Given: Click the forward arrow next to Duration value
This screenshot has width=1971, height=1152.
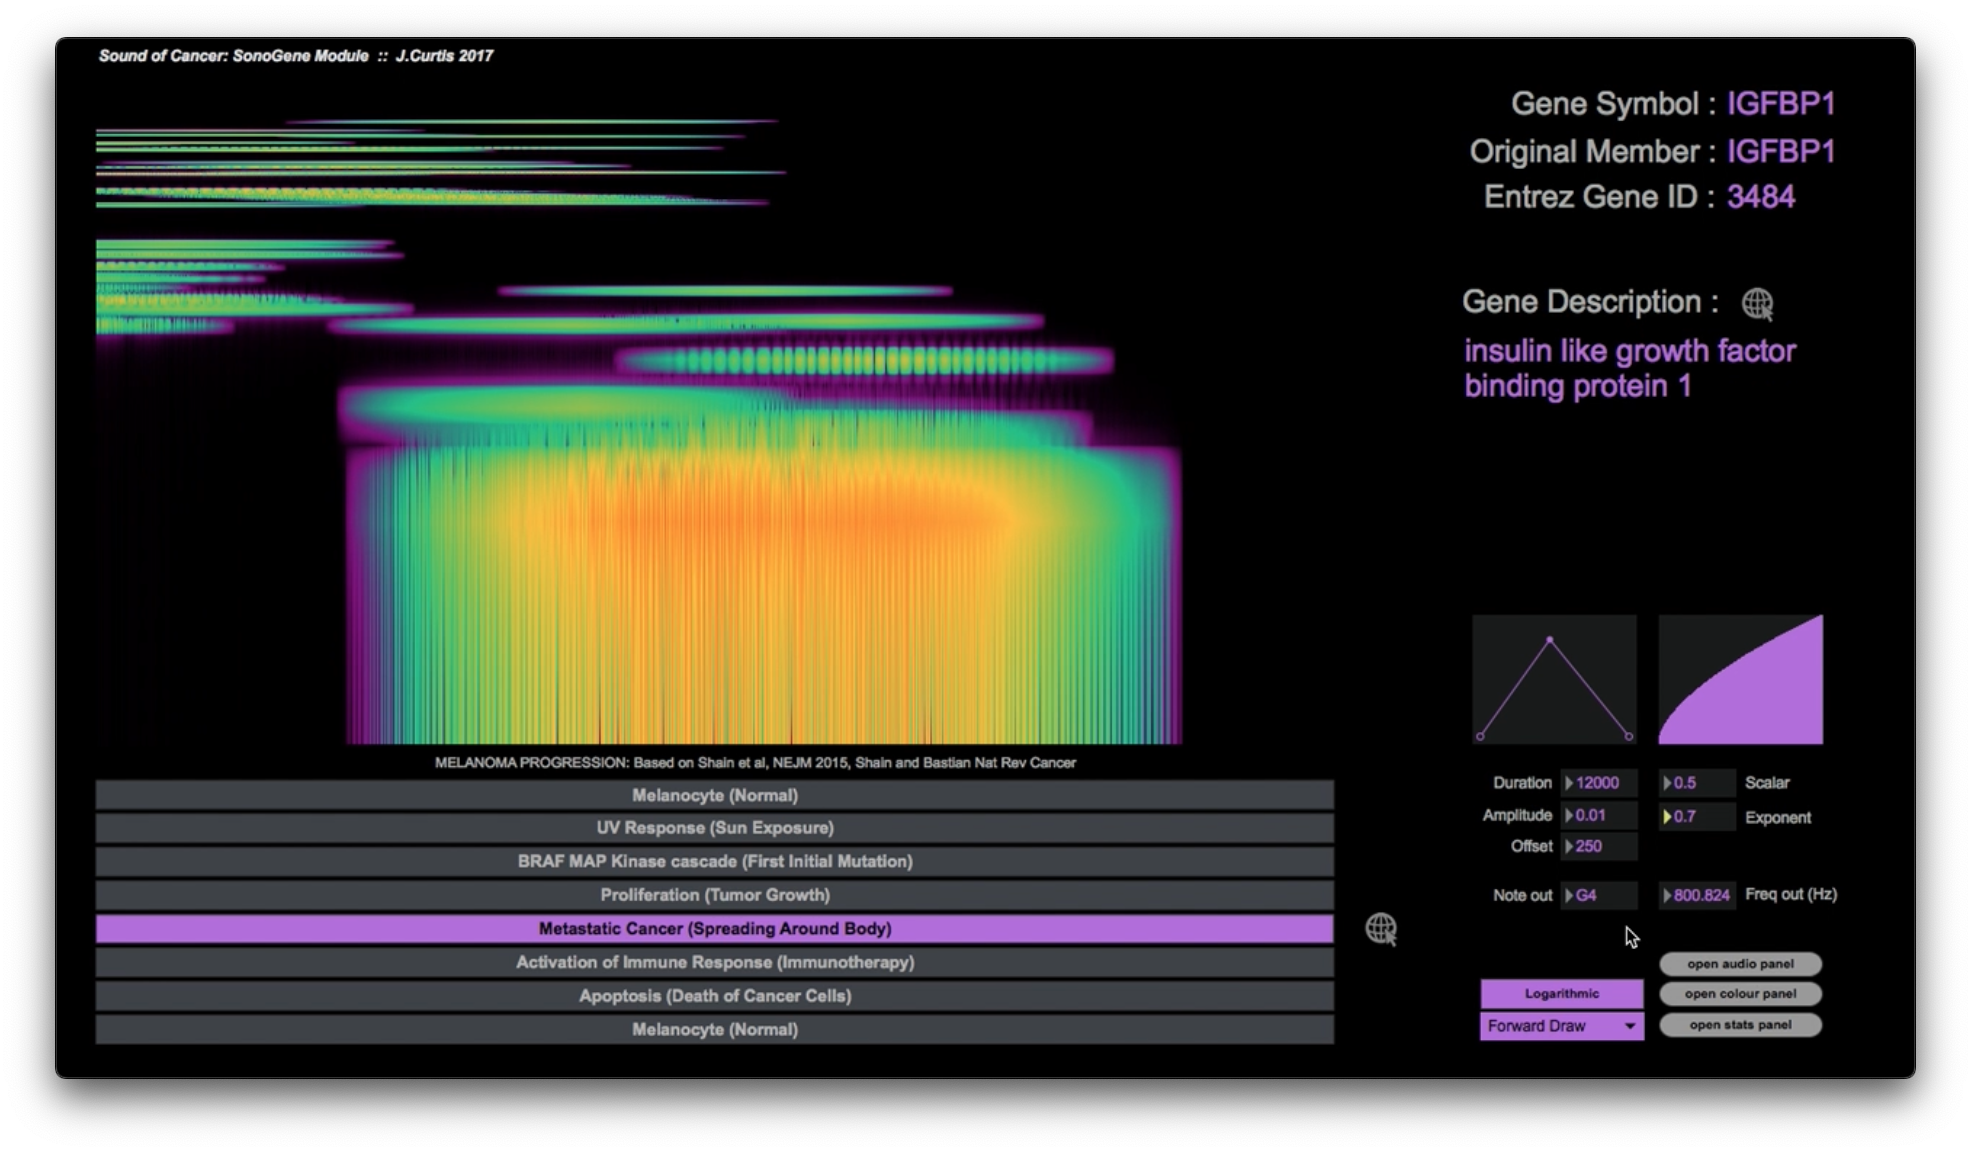Looking at the screenshot, I should 1564,782.
